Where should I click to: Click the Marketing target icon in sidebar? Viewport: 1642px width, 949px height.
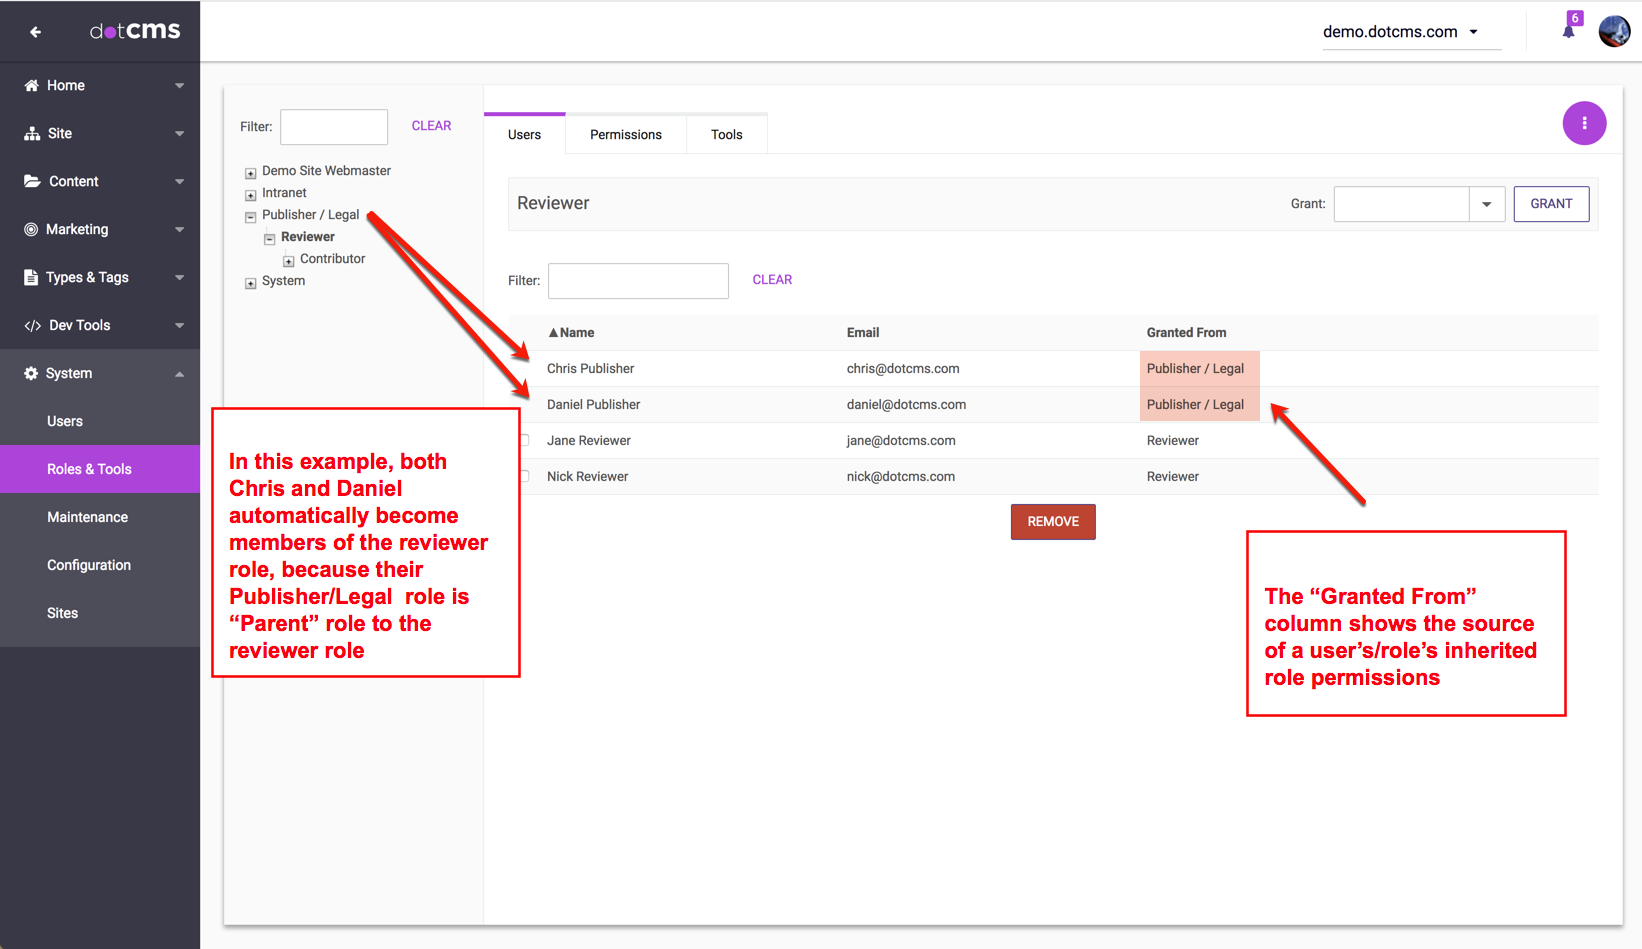31,229
